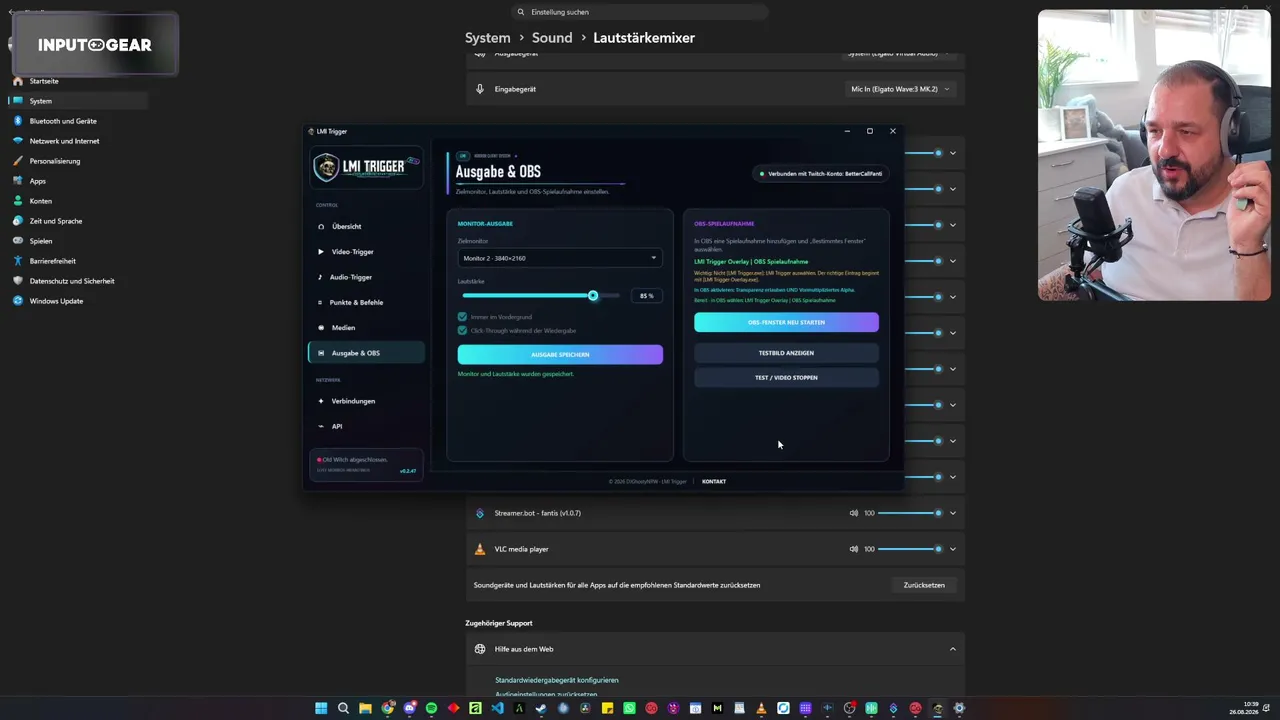This screenshot has width=1280, height=720.
Task: Open Konten settings
Action: click(x=78, y=201)
